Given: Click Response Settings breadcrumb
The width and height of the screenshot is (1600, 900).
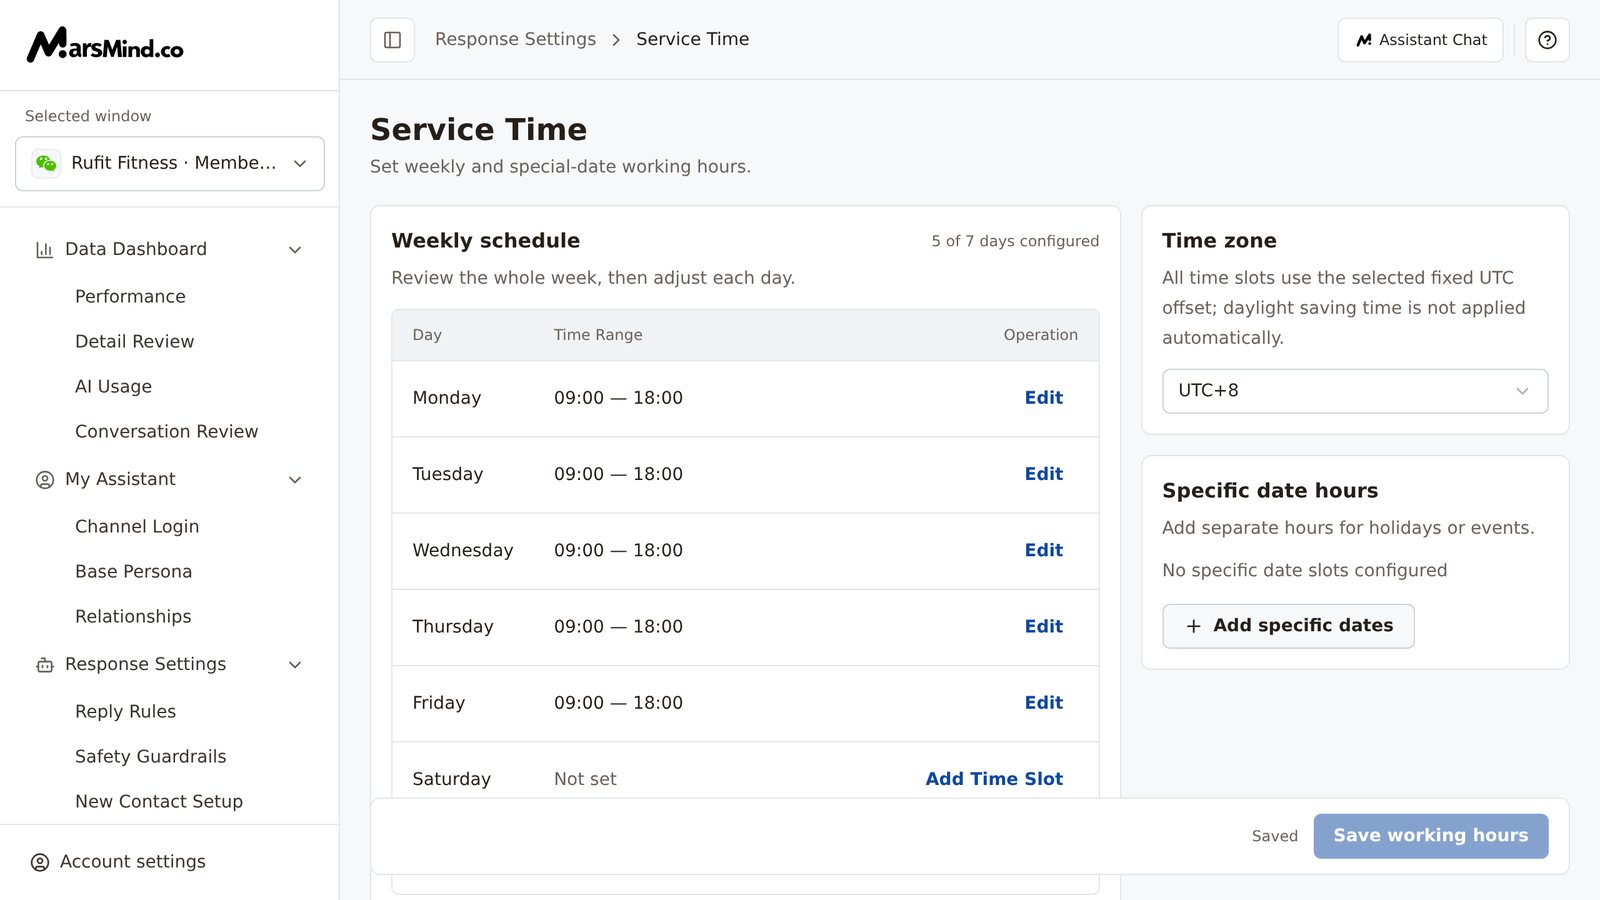Looking at the screenshot, I should coord(515,39).
